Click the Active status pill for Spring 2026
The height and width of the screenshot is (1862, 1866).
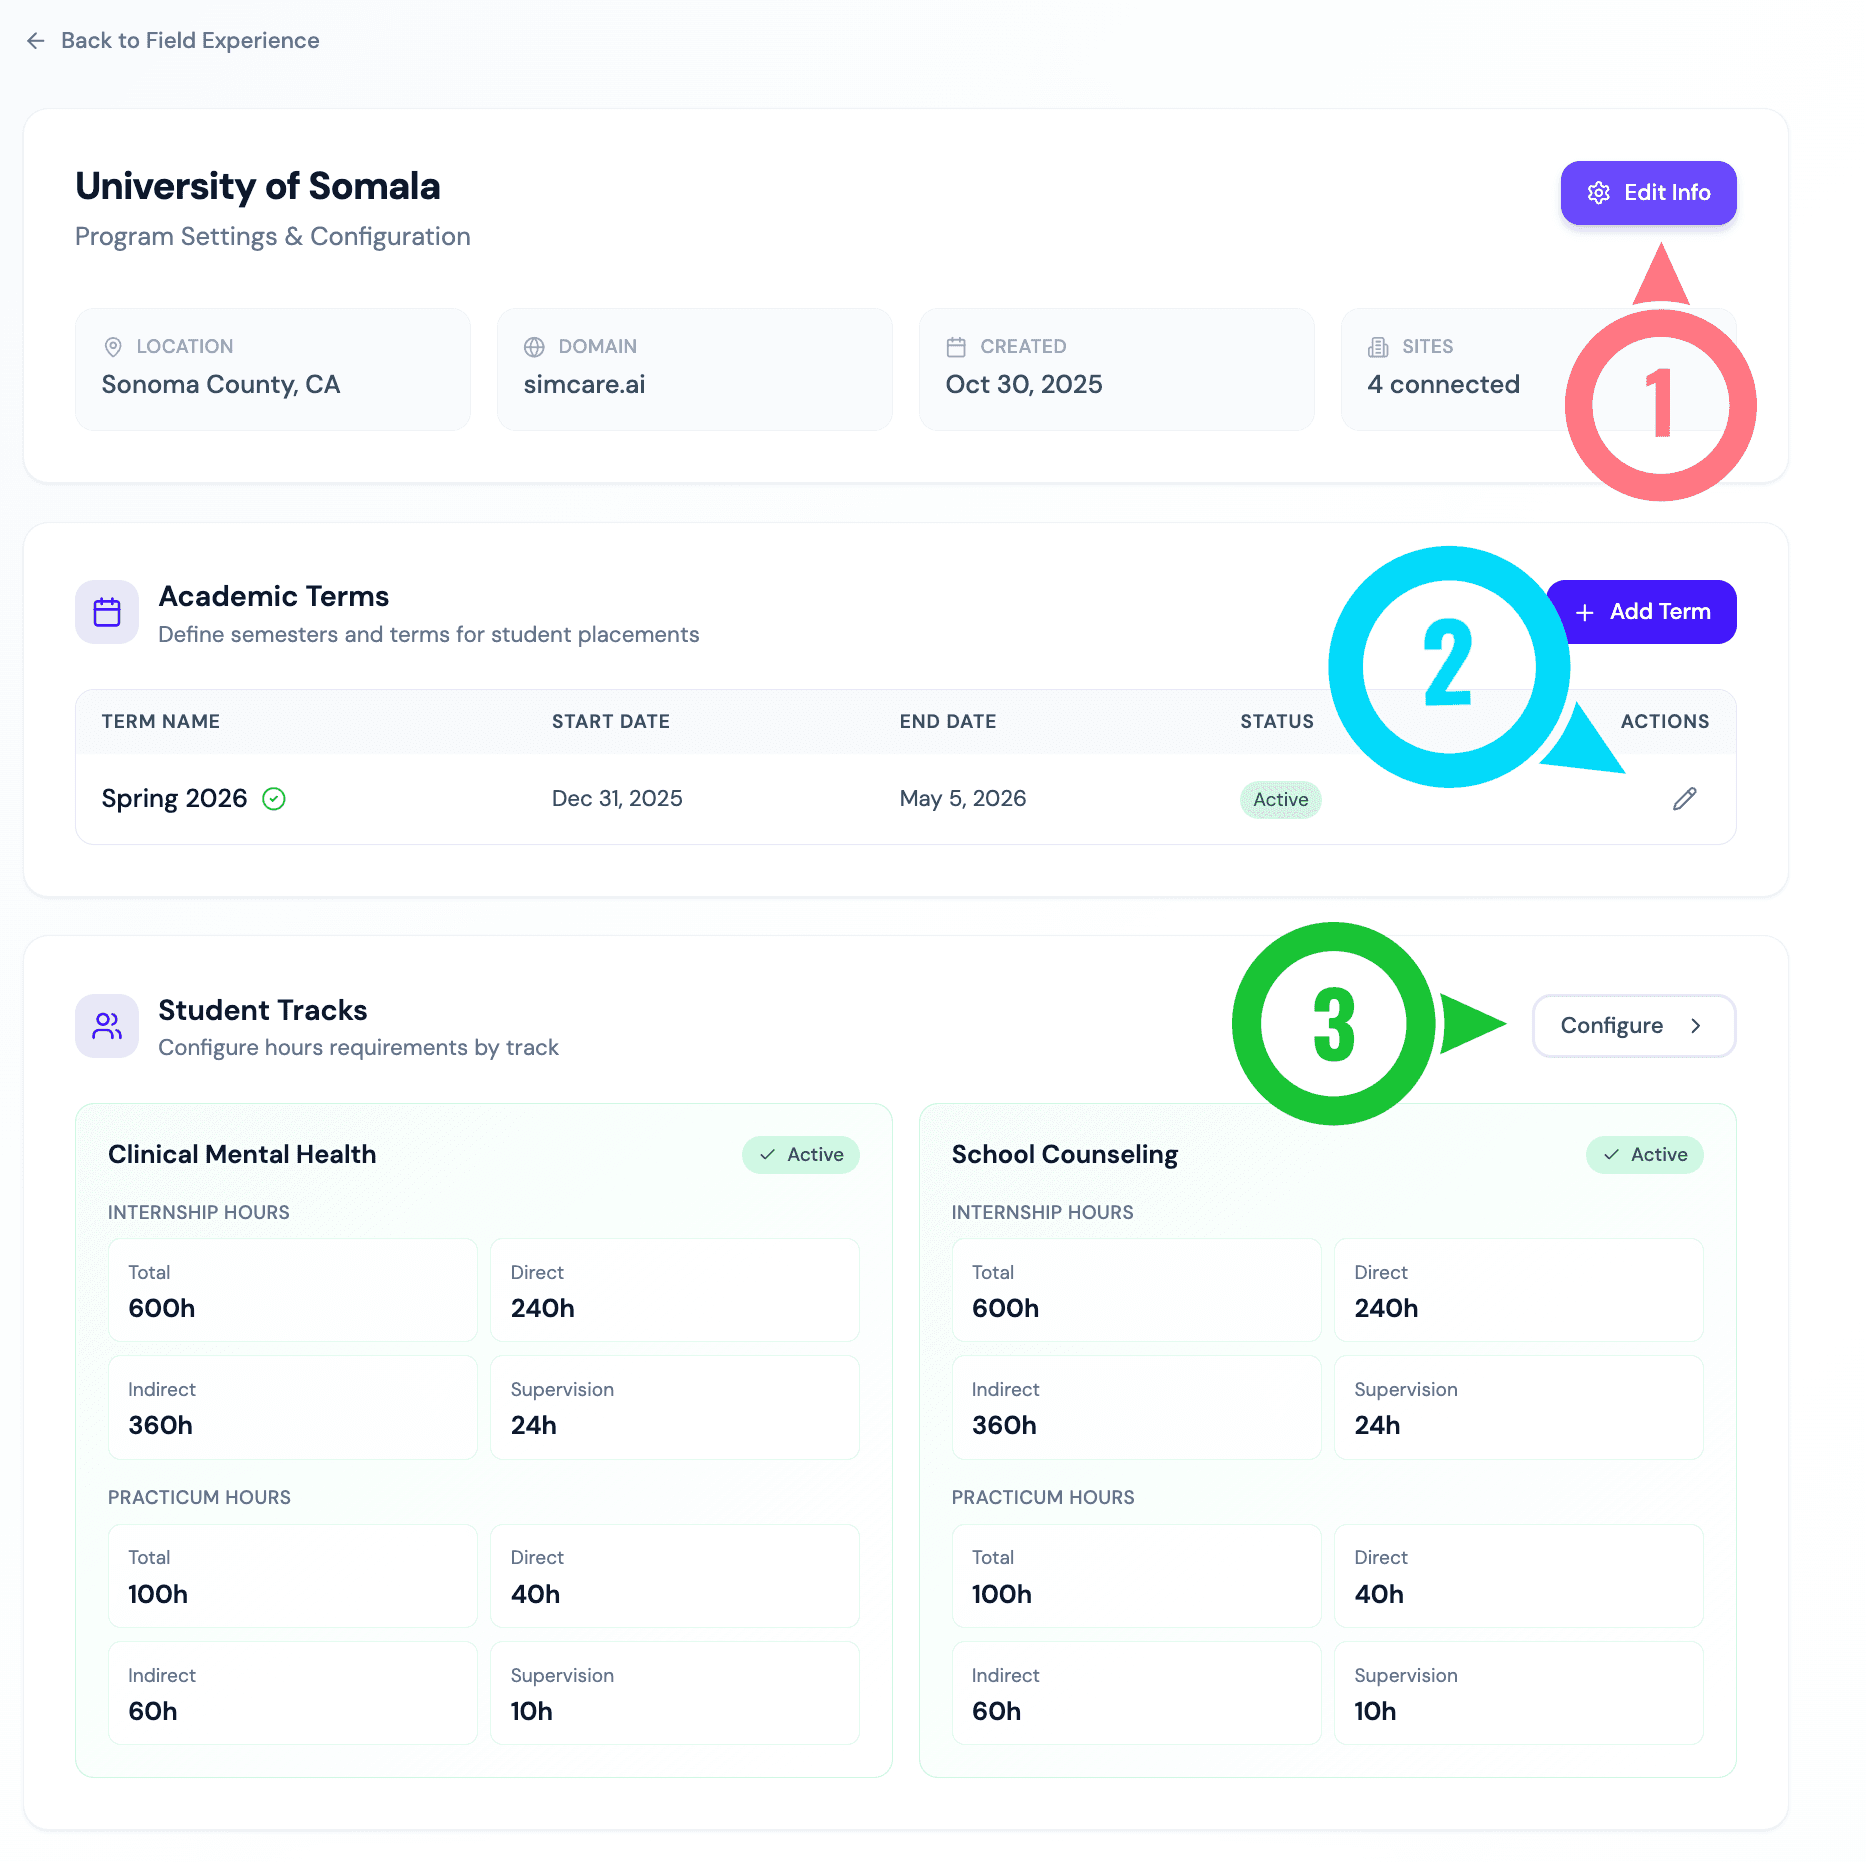point(1280,799)
